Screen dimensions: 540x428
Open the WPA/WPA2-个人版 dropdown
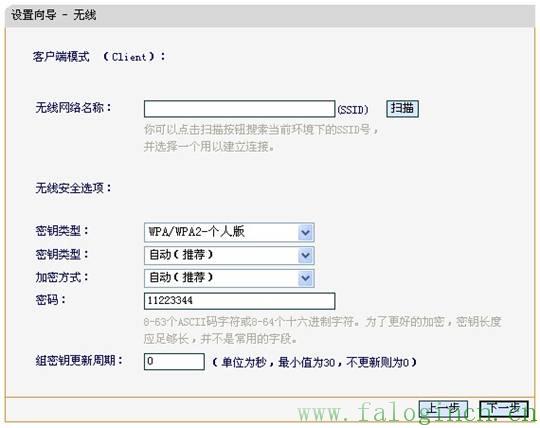(x=229, y=232)
